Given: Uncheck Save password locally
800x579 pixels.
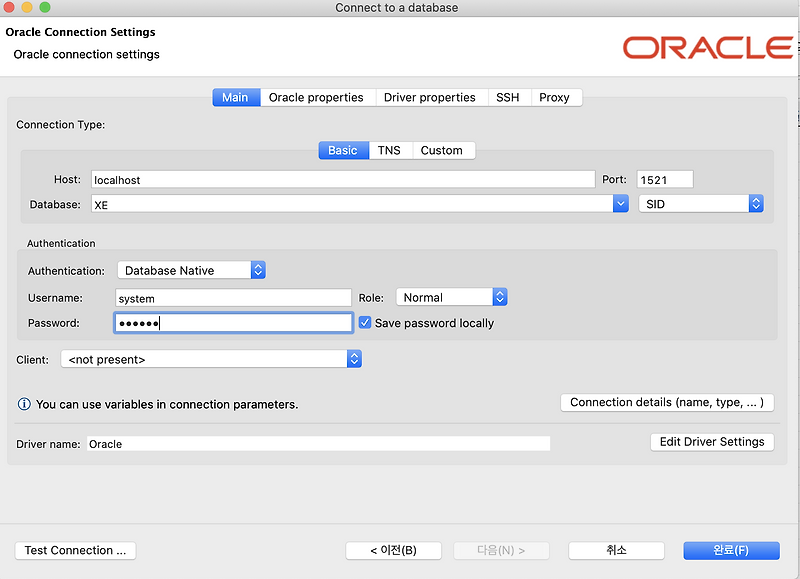Looking at the screenshot, I should 365,322.
